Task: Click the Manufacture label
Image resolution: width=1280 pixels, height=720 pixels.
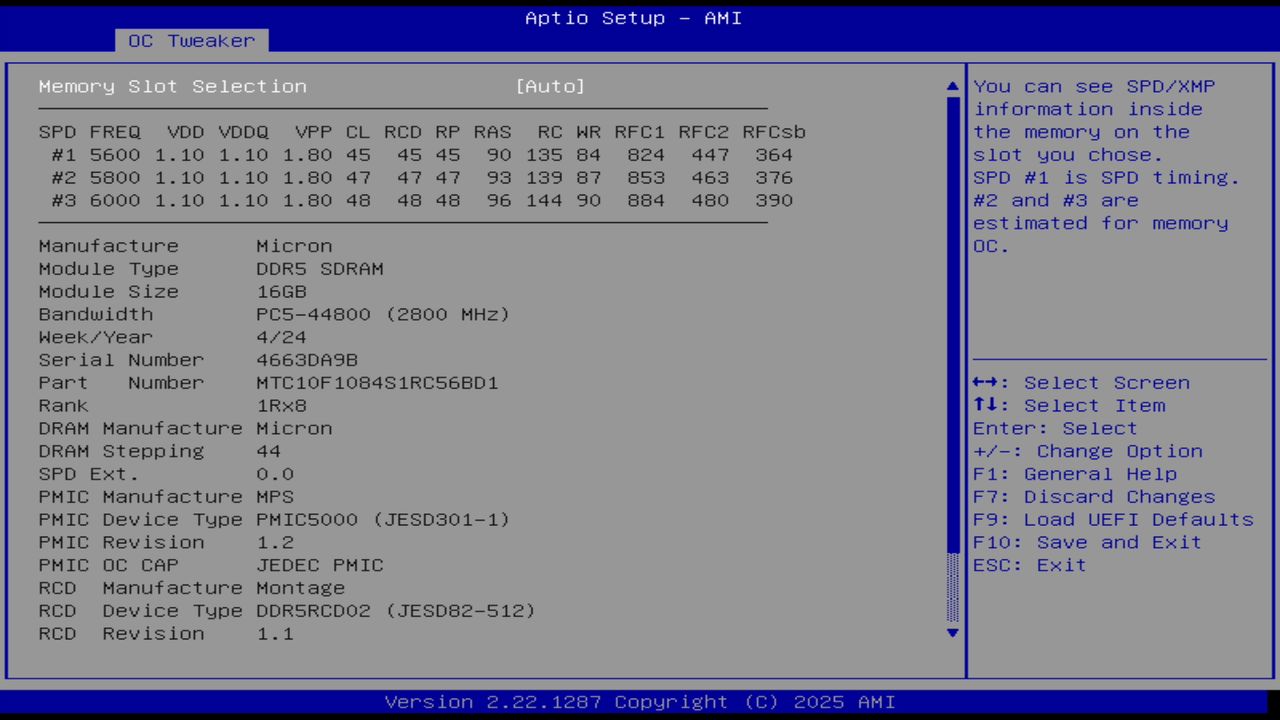Action: click(109, 246)
